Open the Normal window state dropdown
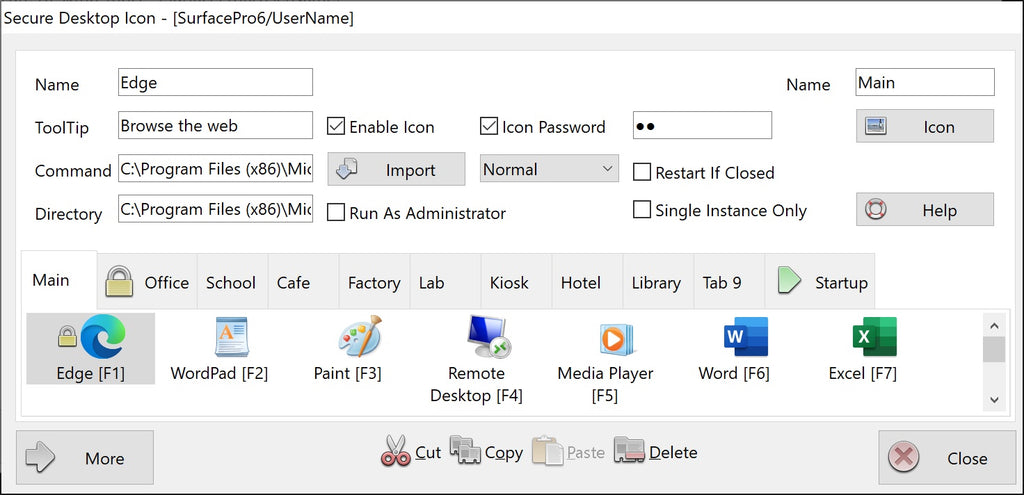1024x495 pixels. [x=549, y=169]
